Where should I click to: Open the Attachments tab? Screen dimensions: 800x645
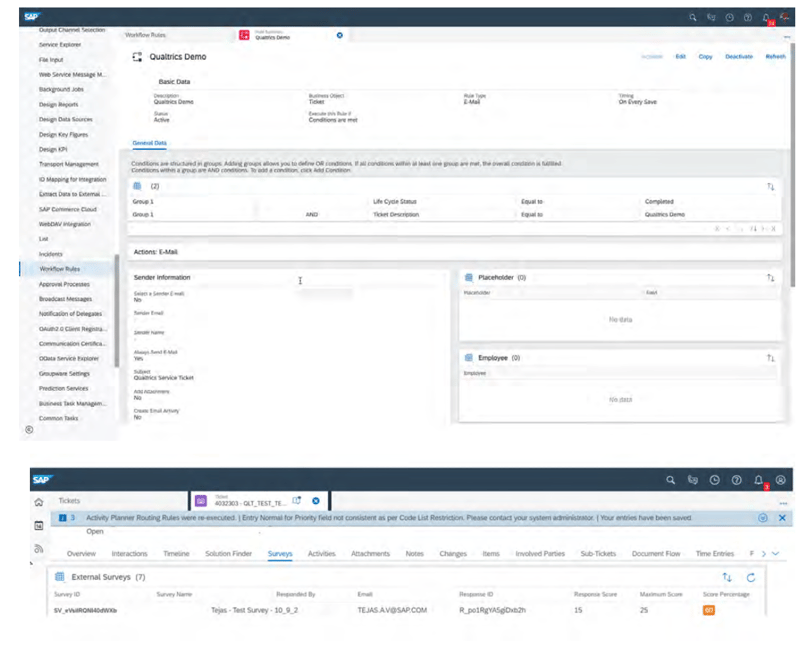tap(370, 554)
